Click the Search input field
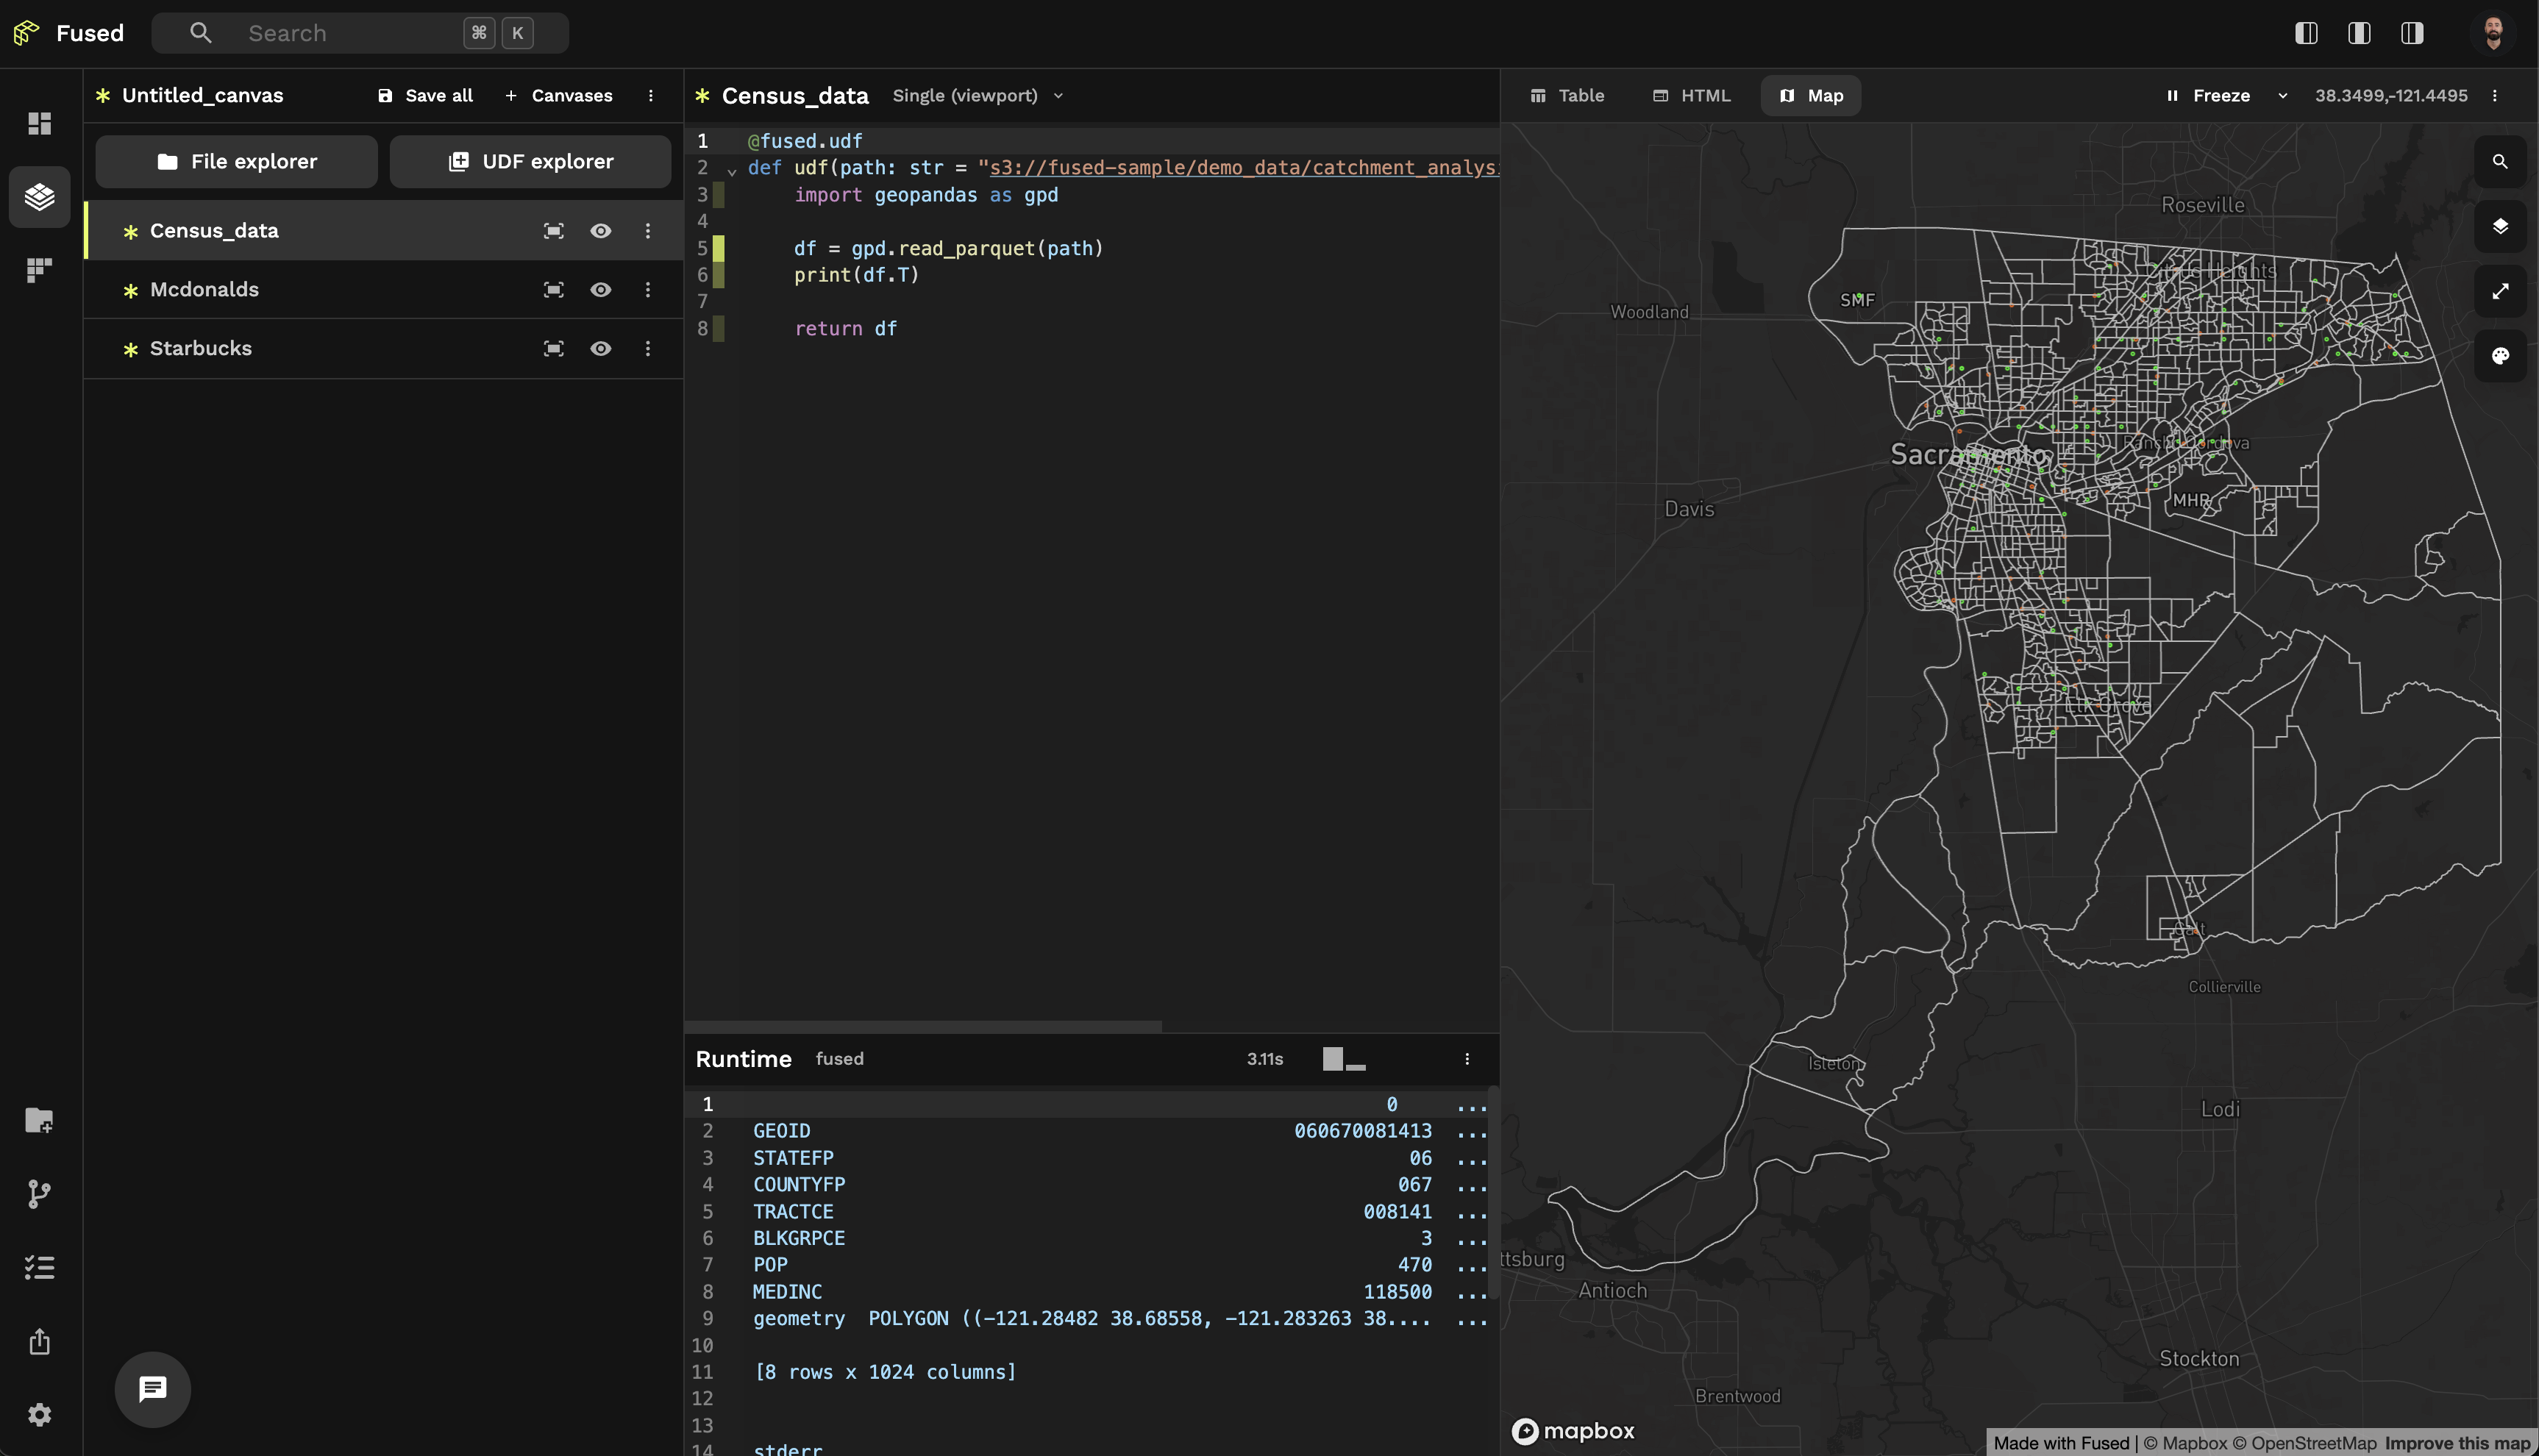Viewport: 2539px width, 1456px height. [340, 33]
